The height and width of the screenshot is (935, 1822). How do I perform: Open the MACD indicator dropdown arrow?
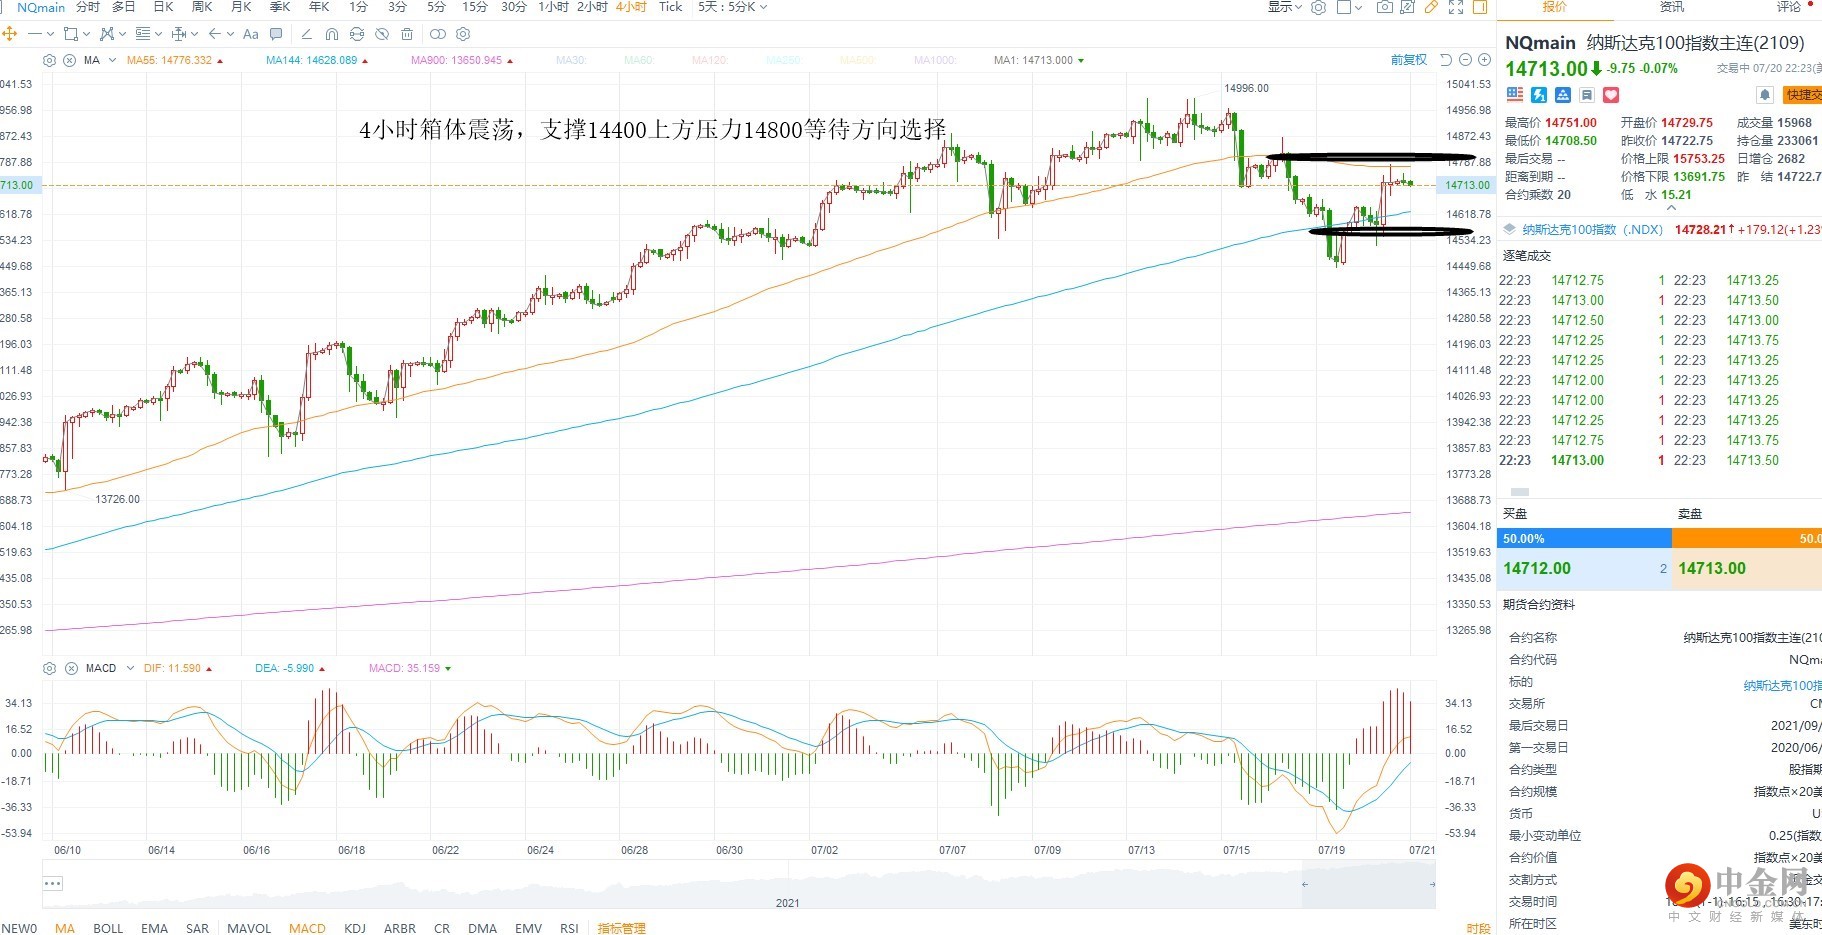[x=130, y=668]
